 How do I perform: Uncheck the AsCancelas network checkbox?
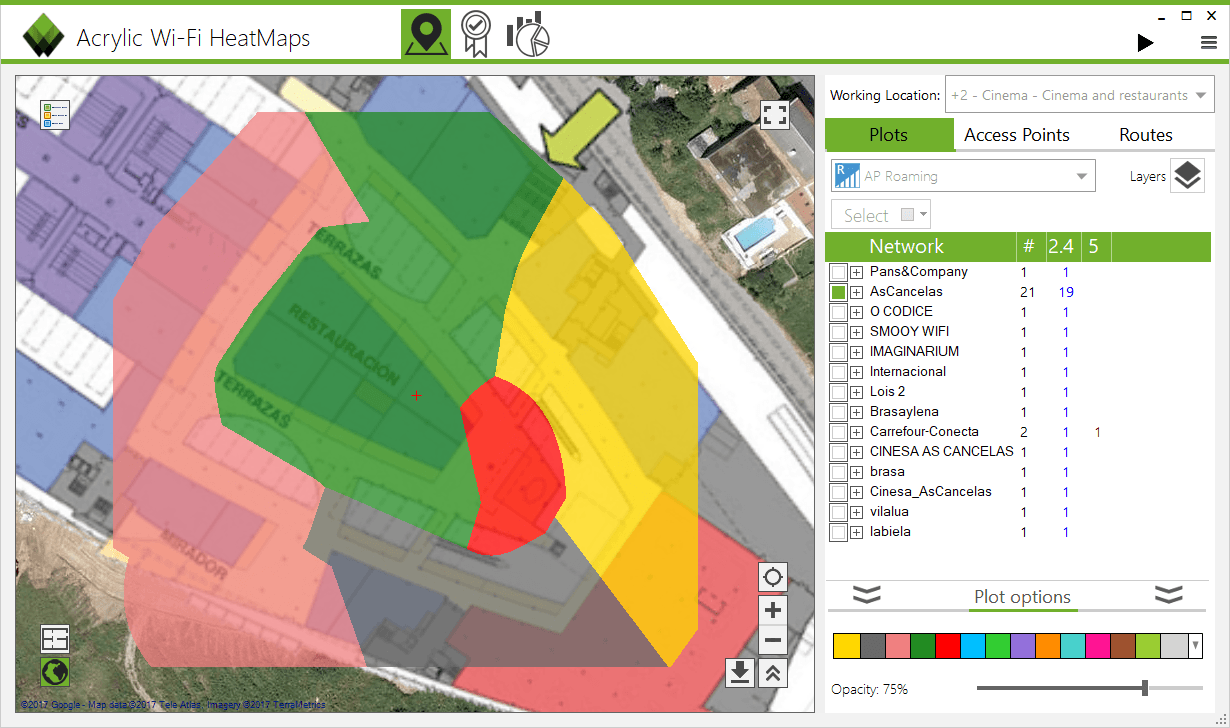[x=839, y=292]
